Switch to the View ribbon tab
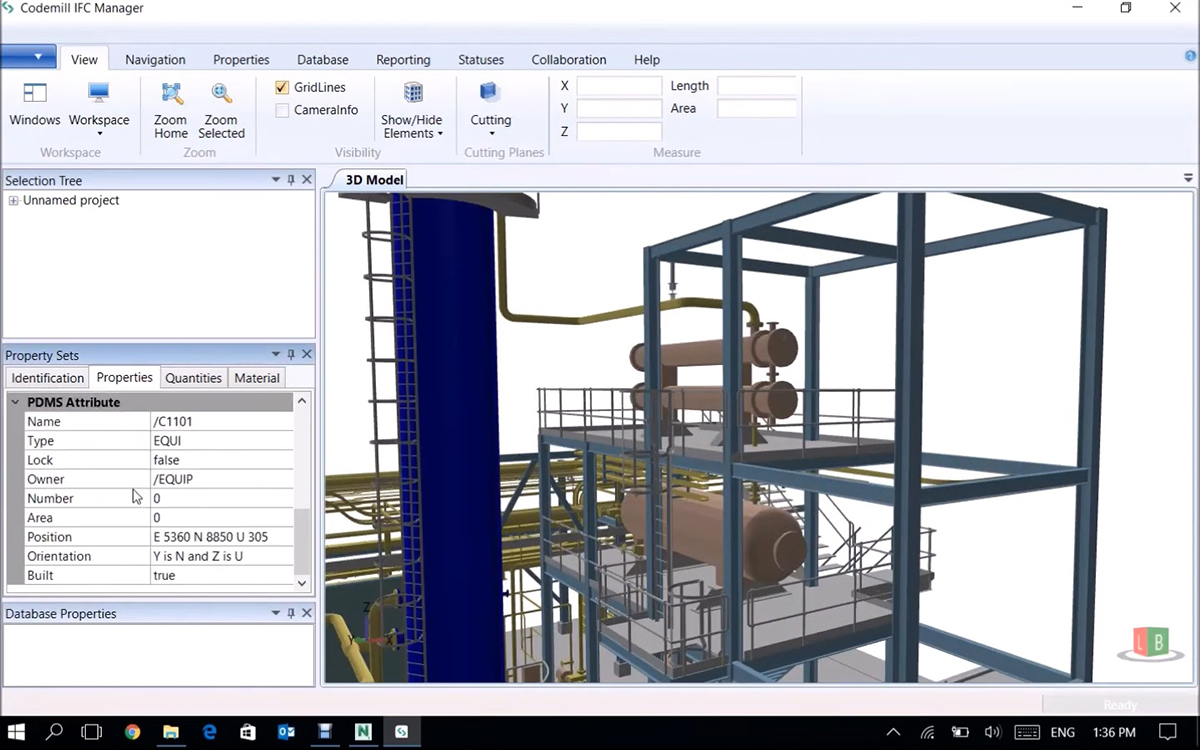The image size is (1200, 750). pyautogui.click(x=84, y=60)
